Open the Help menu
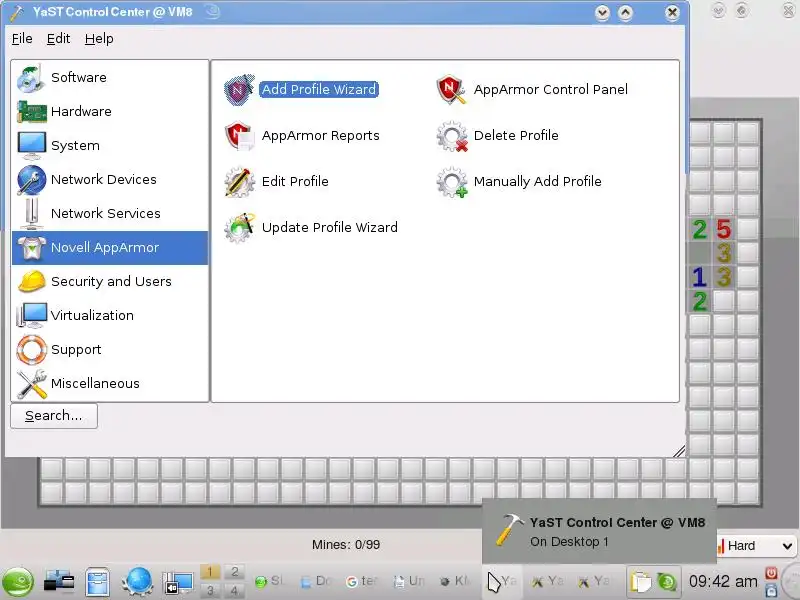The image size is (800, 600). tap(99, 39)
